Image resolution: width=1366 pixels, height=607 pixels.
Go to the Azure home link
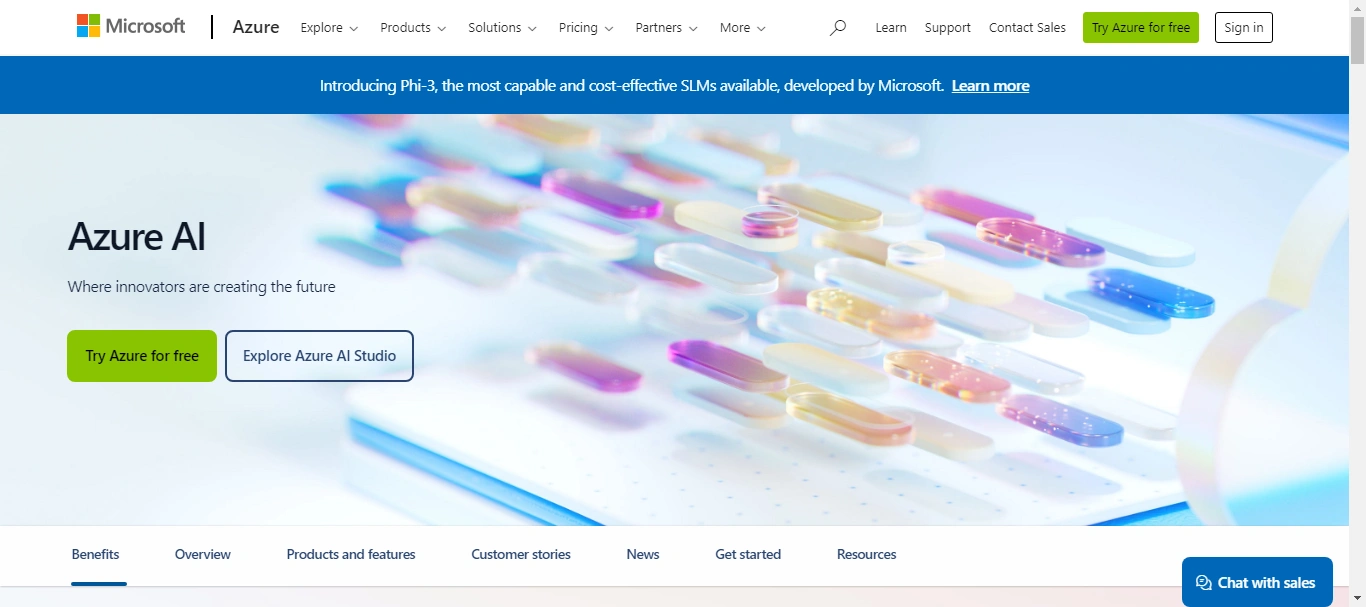click(256, 27)
